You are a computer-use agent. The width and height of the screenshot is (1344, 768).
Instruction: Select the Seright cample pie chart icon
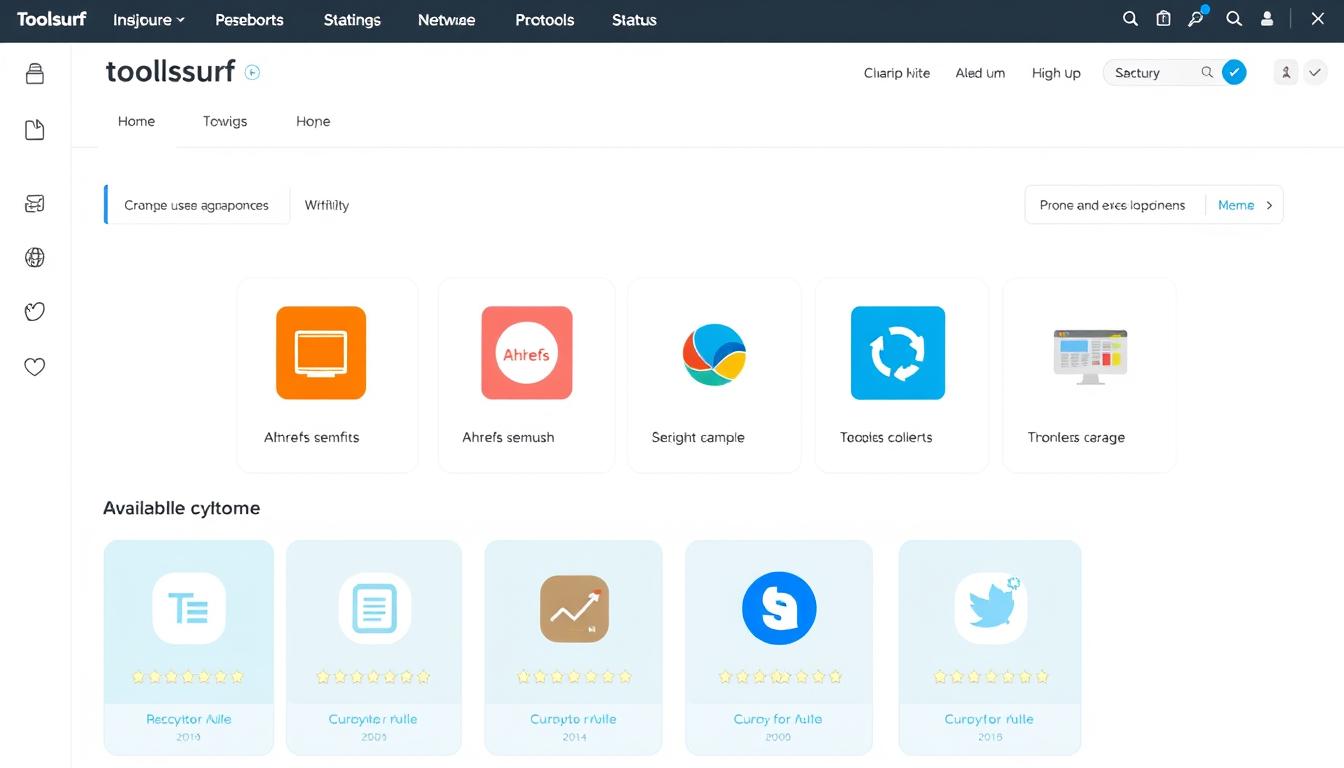click(x=714, y=352)
